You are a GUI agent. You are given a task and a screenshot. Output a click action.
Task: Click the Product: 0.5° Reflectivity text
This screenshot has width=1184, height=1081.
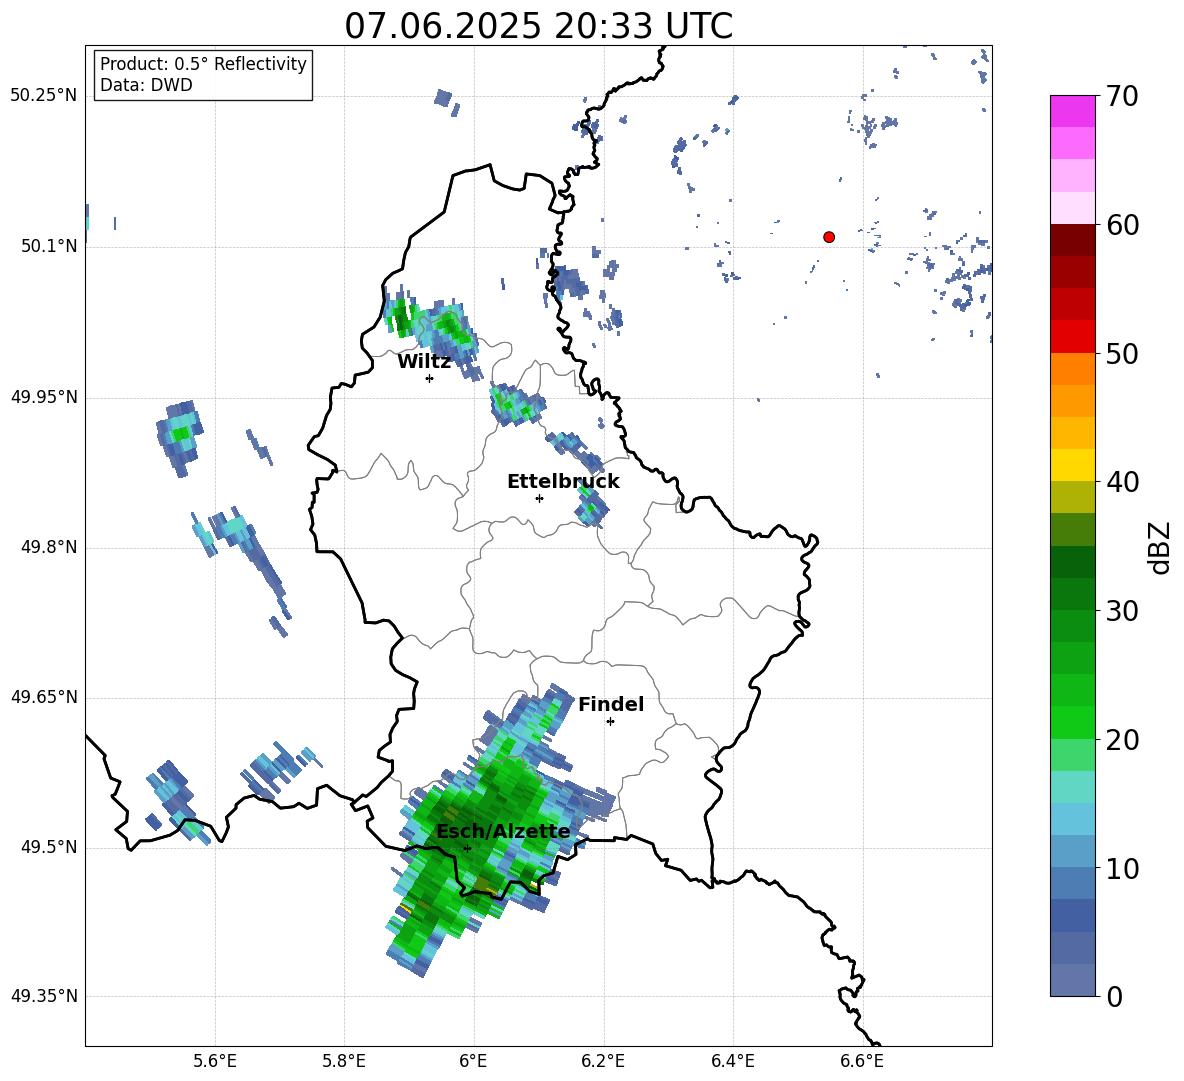tap(203, 64)
